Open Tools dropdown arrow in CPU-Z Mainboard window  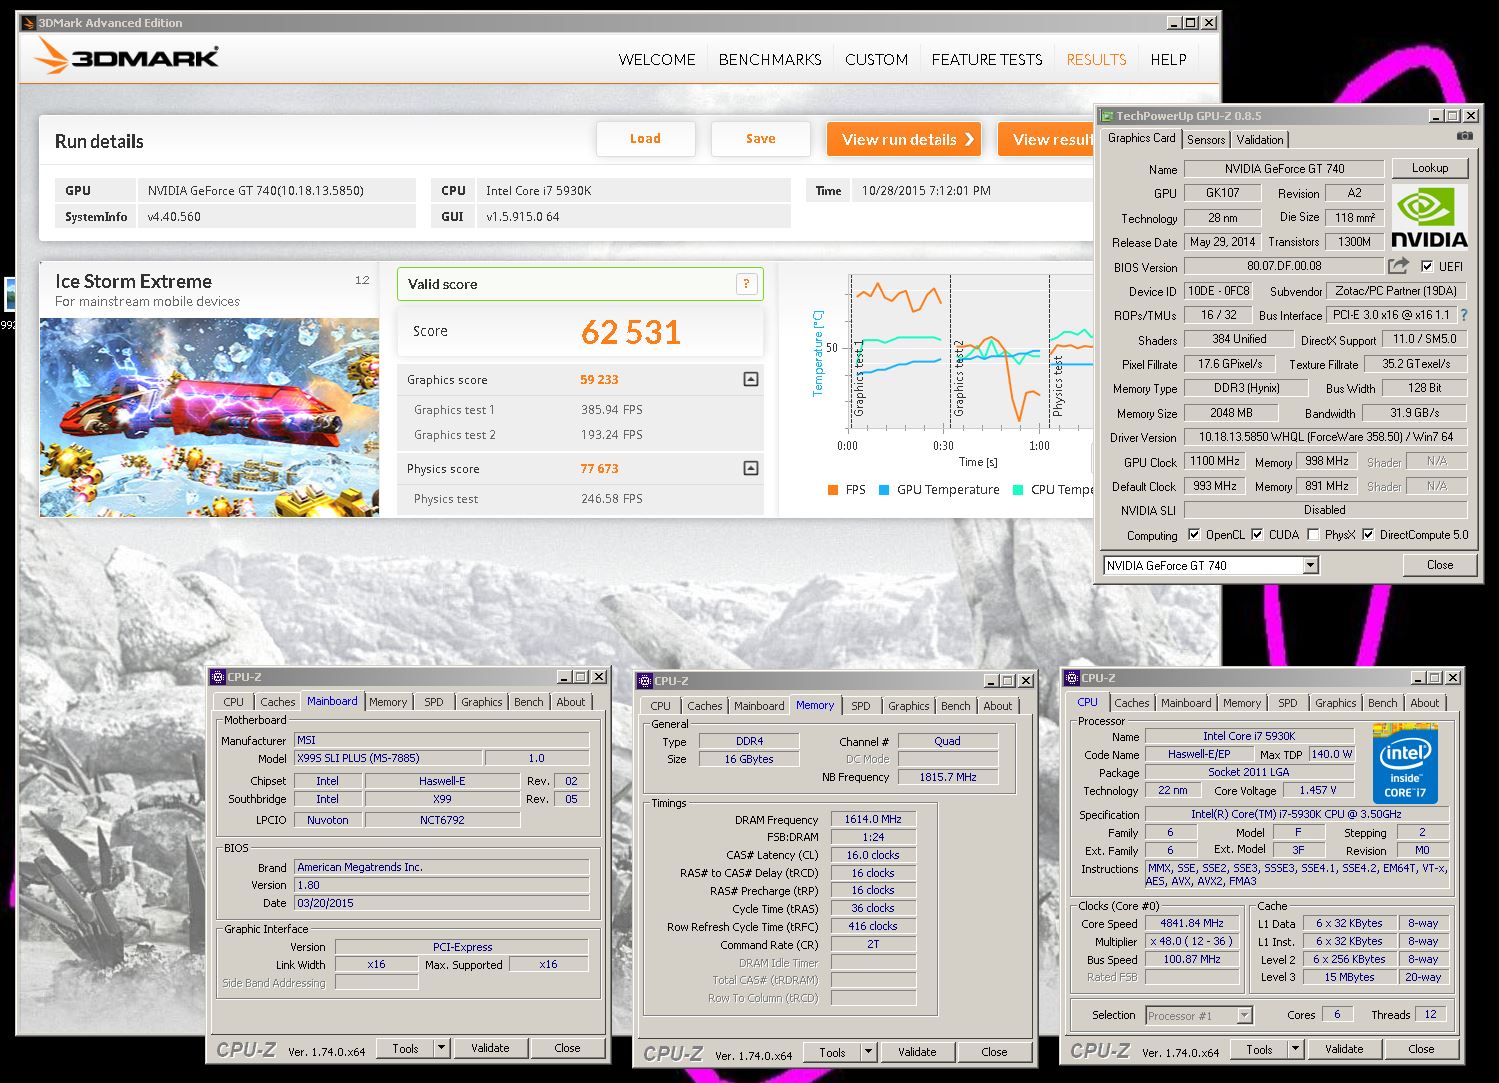tap(442, 1048)
